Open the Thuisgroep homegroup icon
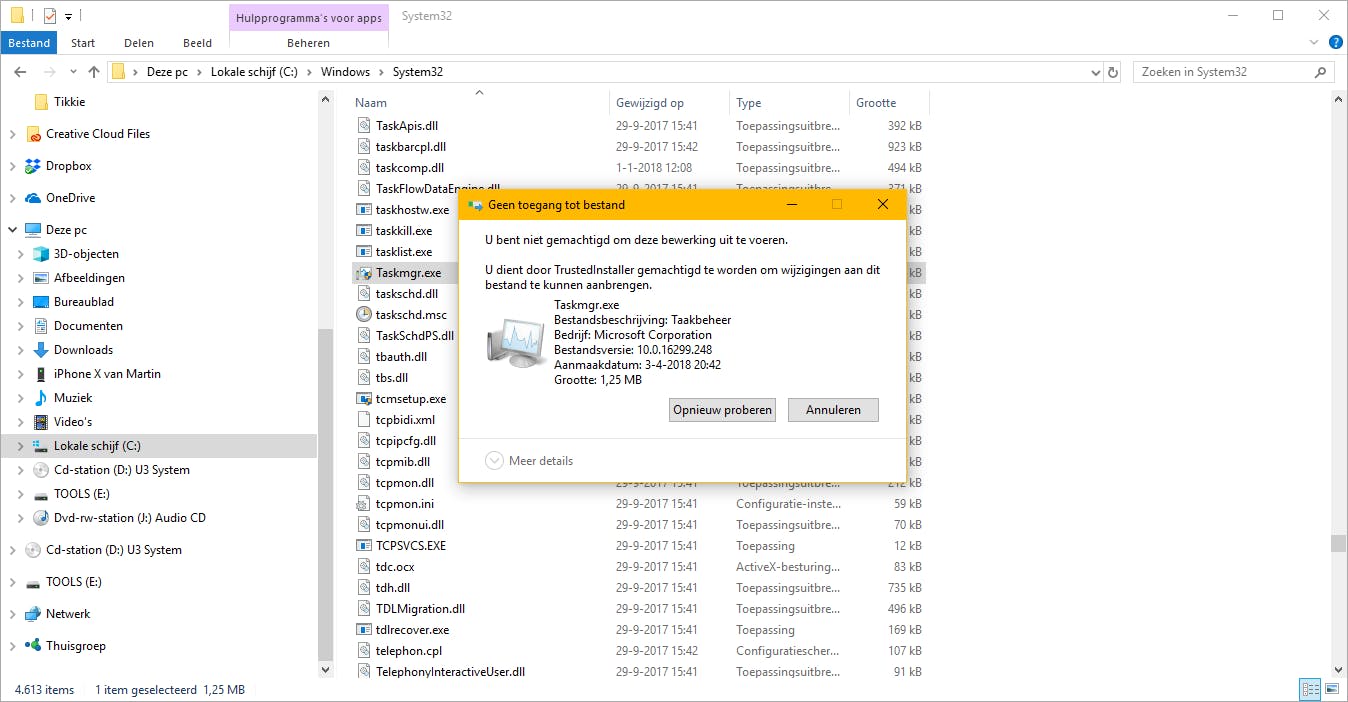Viewport: 1348px width, 702px height. 34,646
